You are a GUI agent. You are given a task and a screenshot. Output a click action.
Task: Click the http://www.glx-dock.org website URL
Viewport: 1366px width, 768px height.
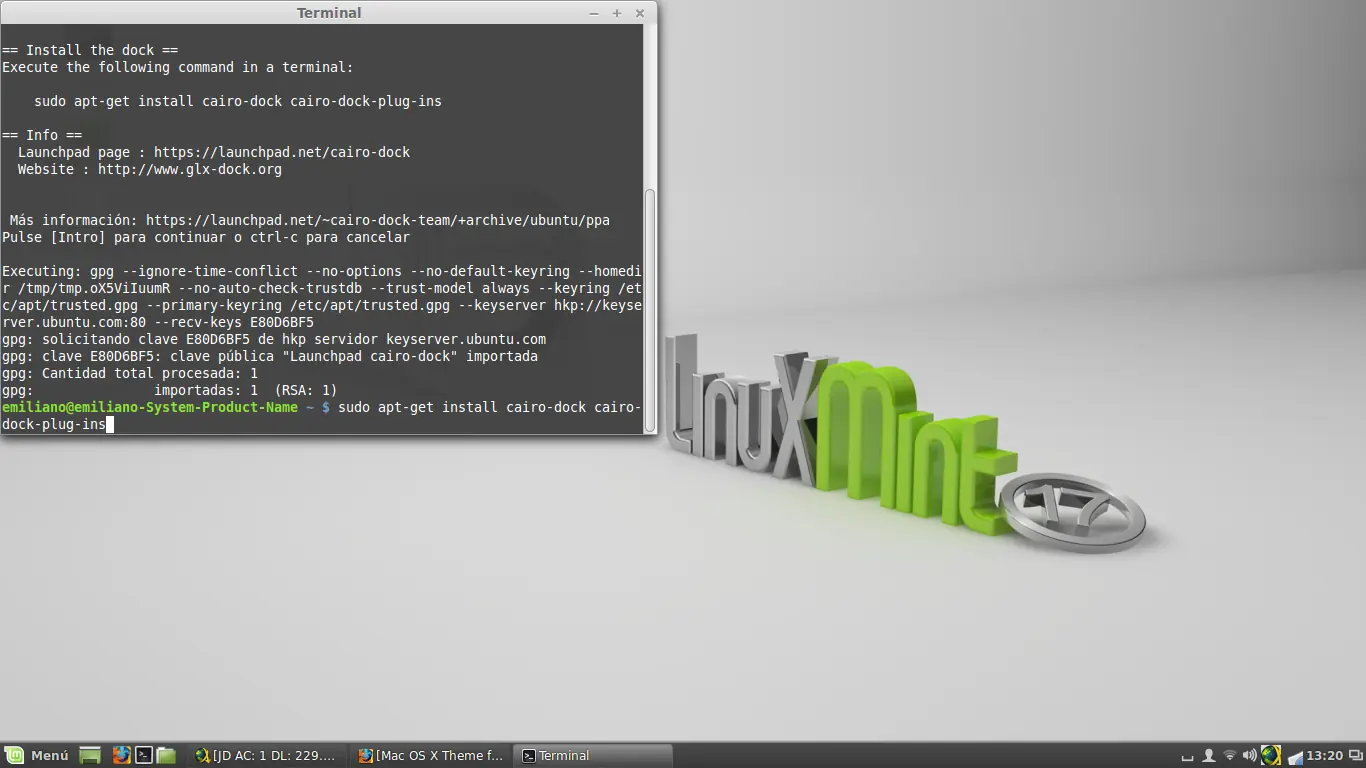click(190, 169)
